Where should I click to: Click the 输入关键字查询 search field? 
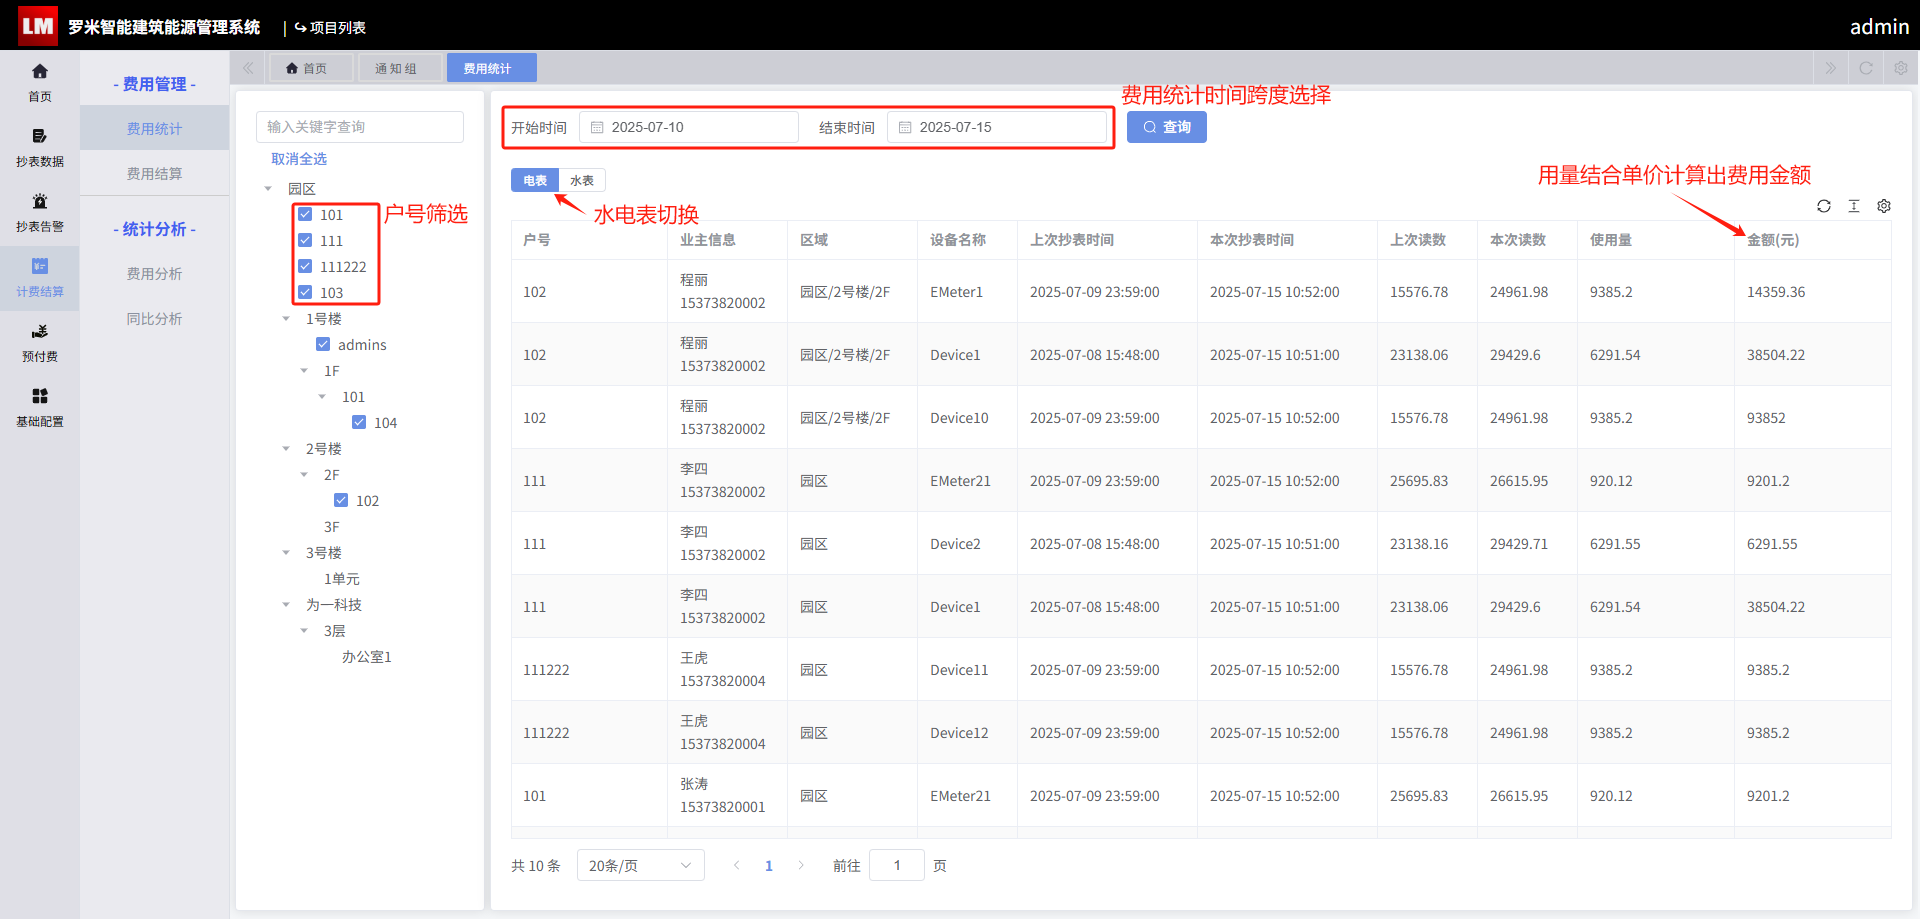[x=360, y=127]
